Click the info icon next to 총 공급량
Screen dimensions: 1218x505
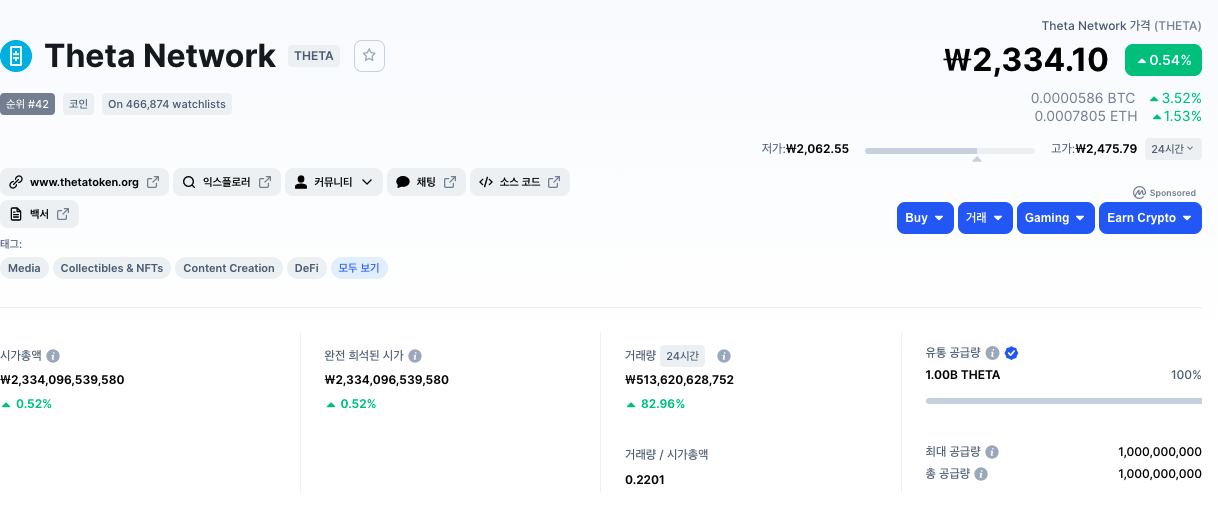tap(981, 474)
